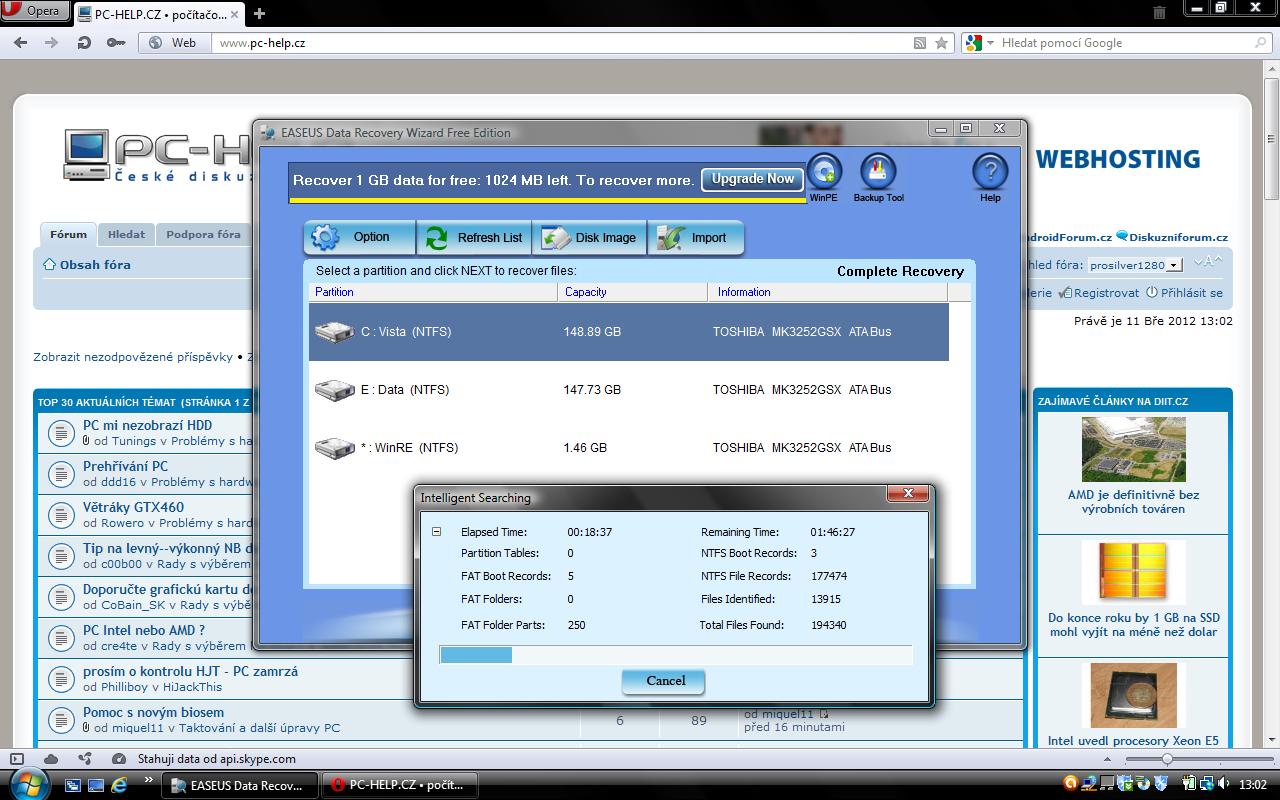Switch to the Hledat tab

pyautogui.click(x=126, y=235)
